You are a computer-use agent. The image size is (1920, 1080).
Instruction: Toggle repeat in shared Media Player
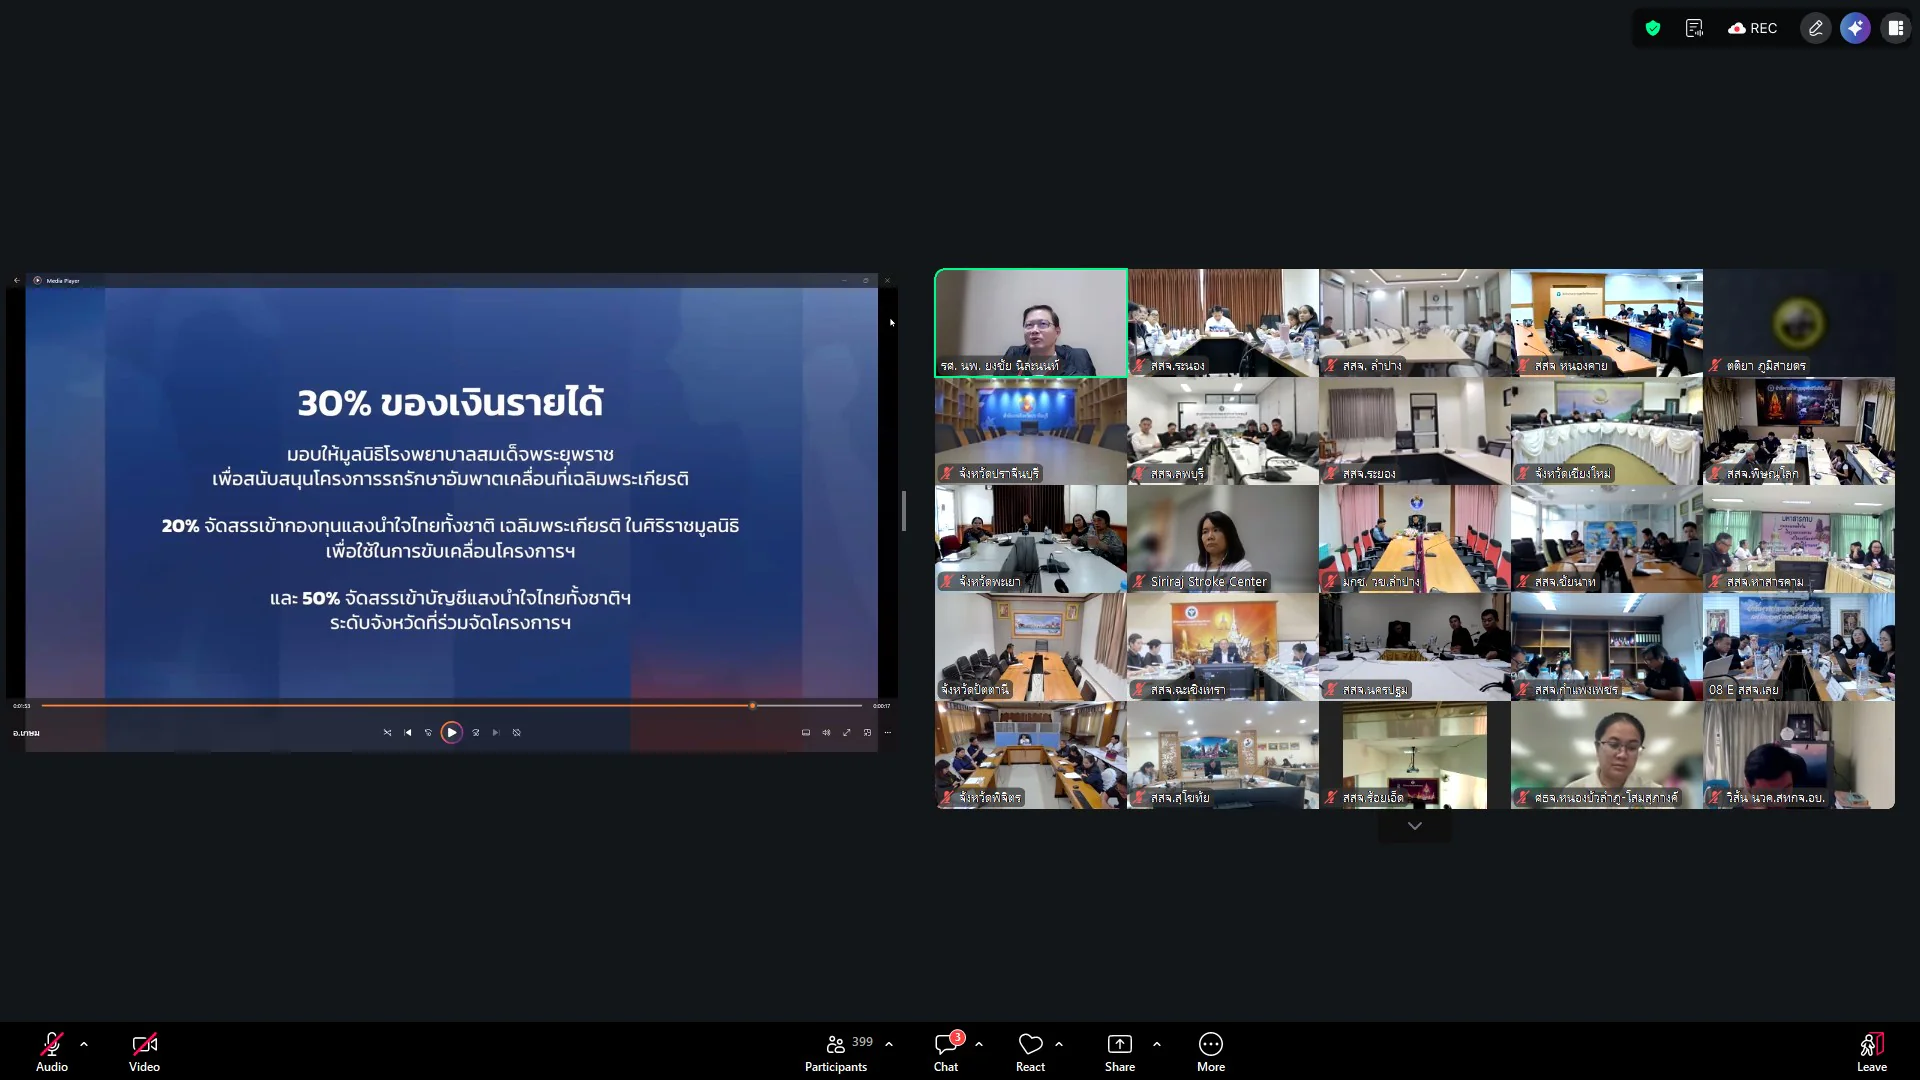(517, 732)
